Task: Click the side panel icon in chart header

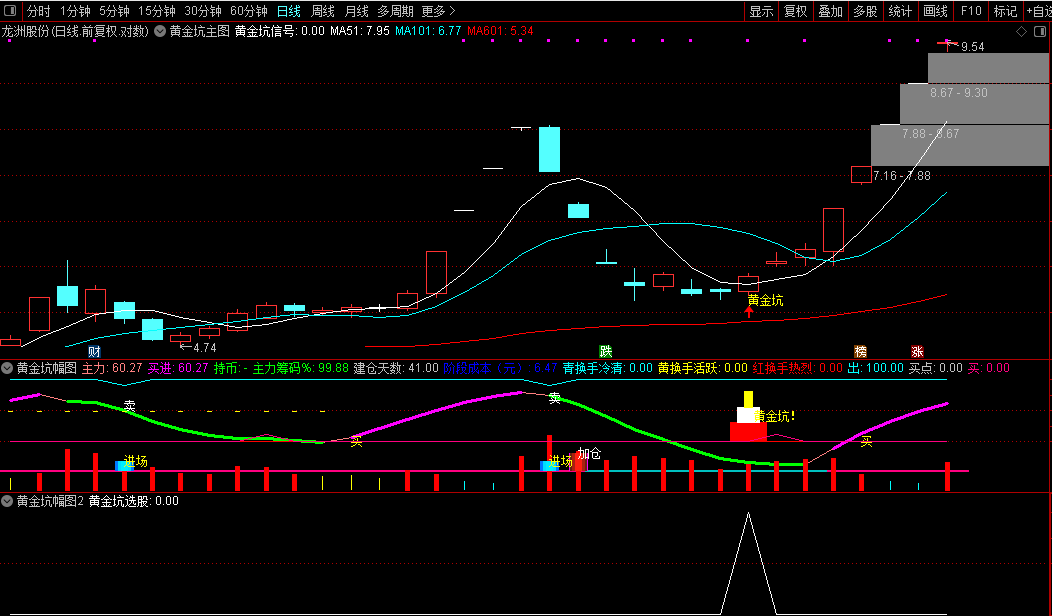Action: click(1040, 32)
